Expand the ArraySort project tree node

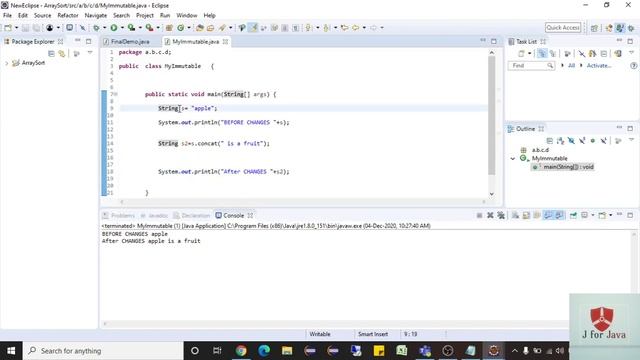click(7, 63)
